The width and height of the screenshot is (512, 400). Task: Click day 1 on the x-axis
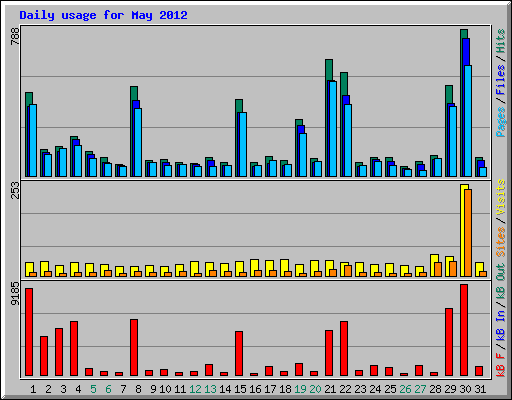[33, 389]
